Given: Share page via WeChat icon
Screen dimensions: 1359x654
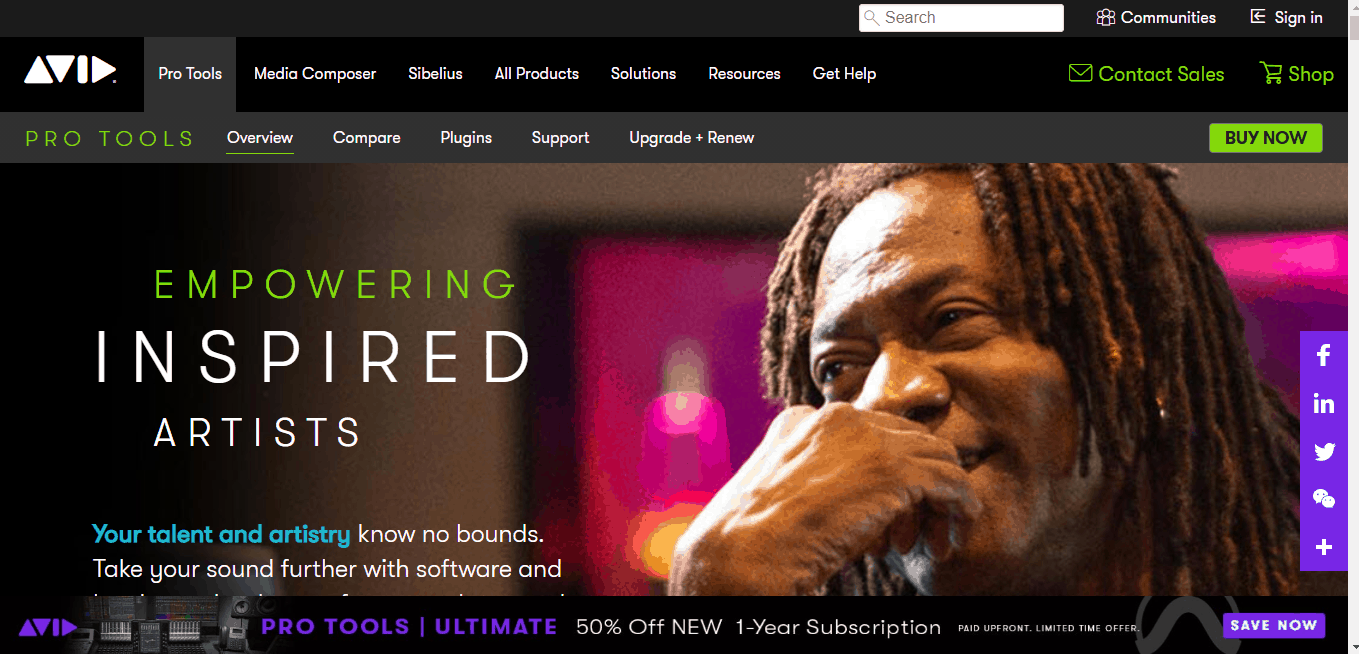Looking at the screenshot, I should point(1324,499).
